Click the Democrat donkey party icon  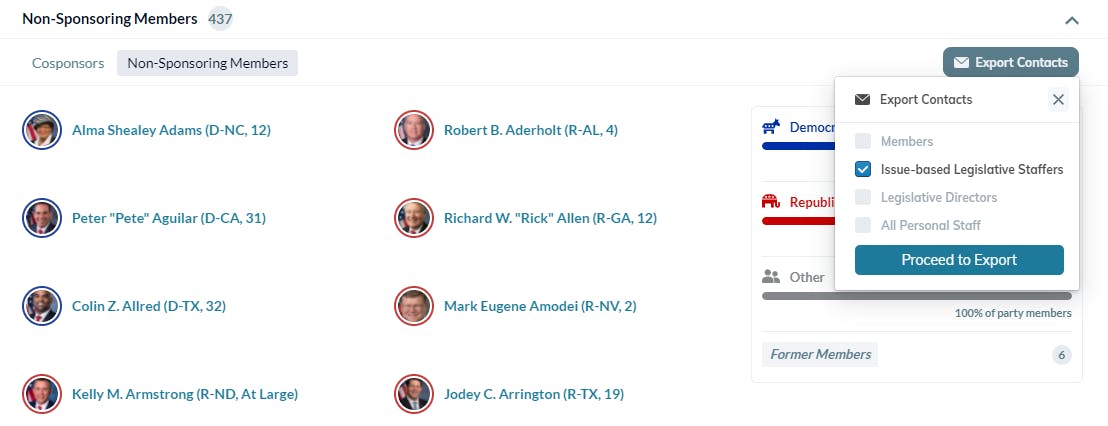pos(771,127)
